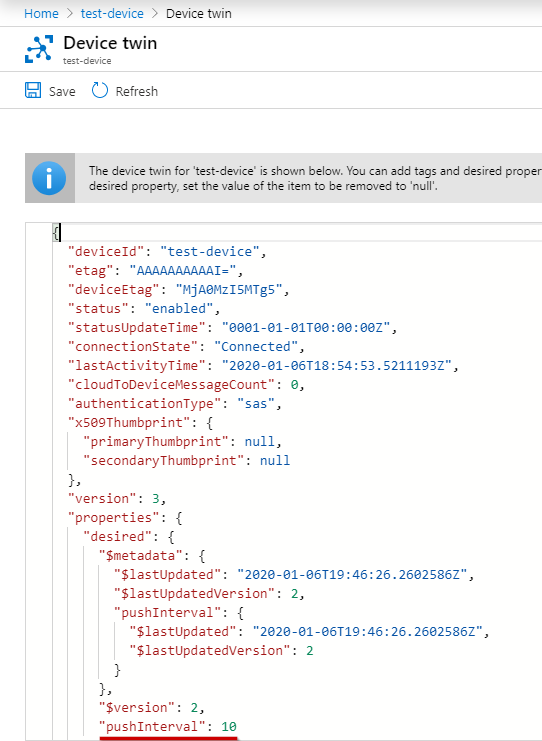Place cursor at opening brace in editor
This screenshot has width=542, height=741.
56,233
